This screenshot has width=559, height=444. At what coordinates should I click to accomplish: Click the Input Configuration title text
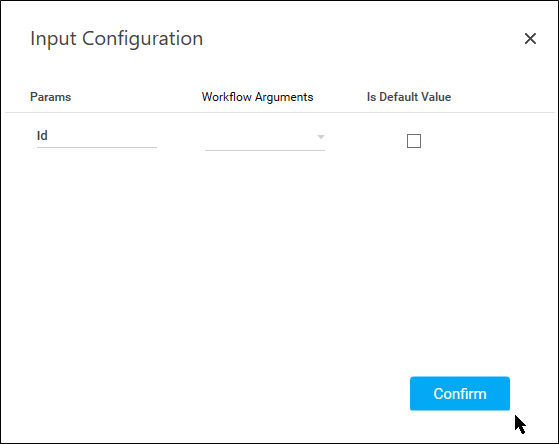pos(117,39)
